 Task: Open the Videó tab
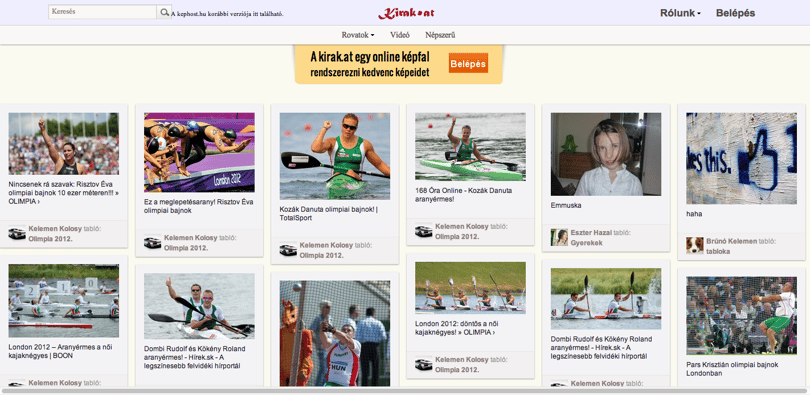(400, 35)
